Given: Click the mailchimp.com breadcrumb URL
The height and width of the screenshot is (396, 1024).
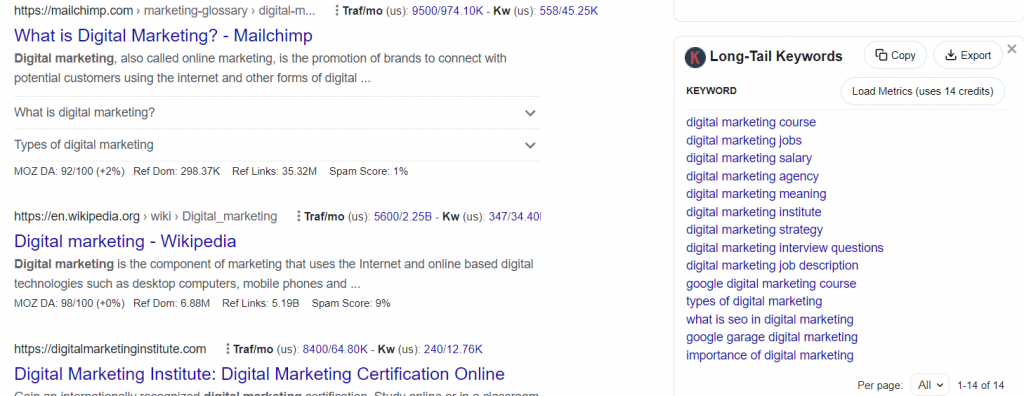Looking at the screenshot, I should (165, 11).
